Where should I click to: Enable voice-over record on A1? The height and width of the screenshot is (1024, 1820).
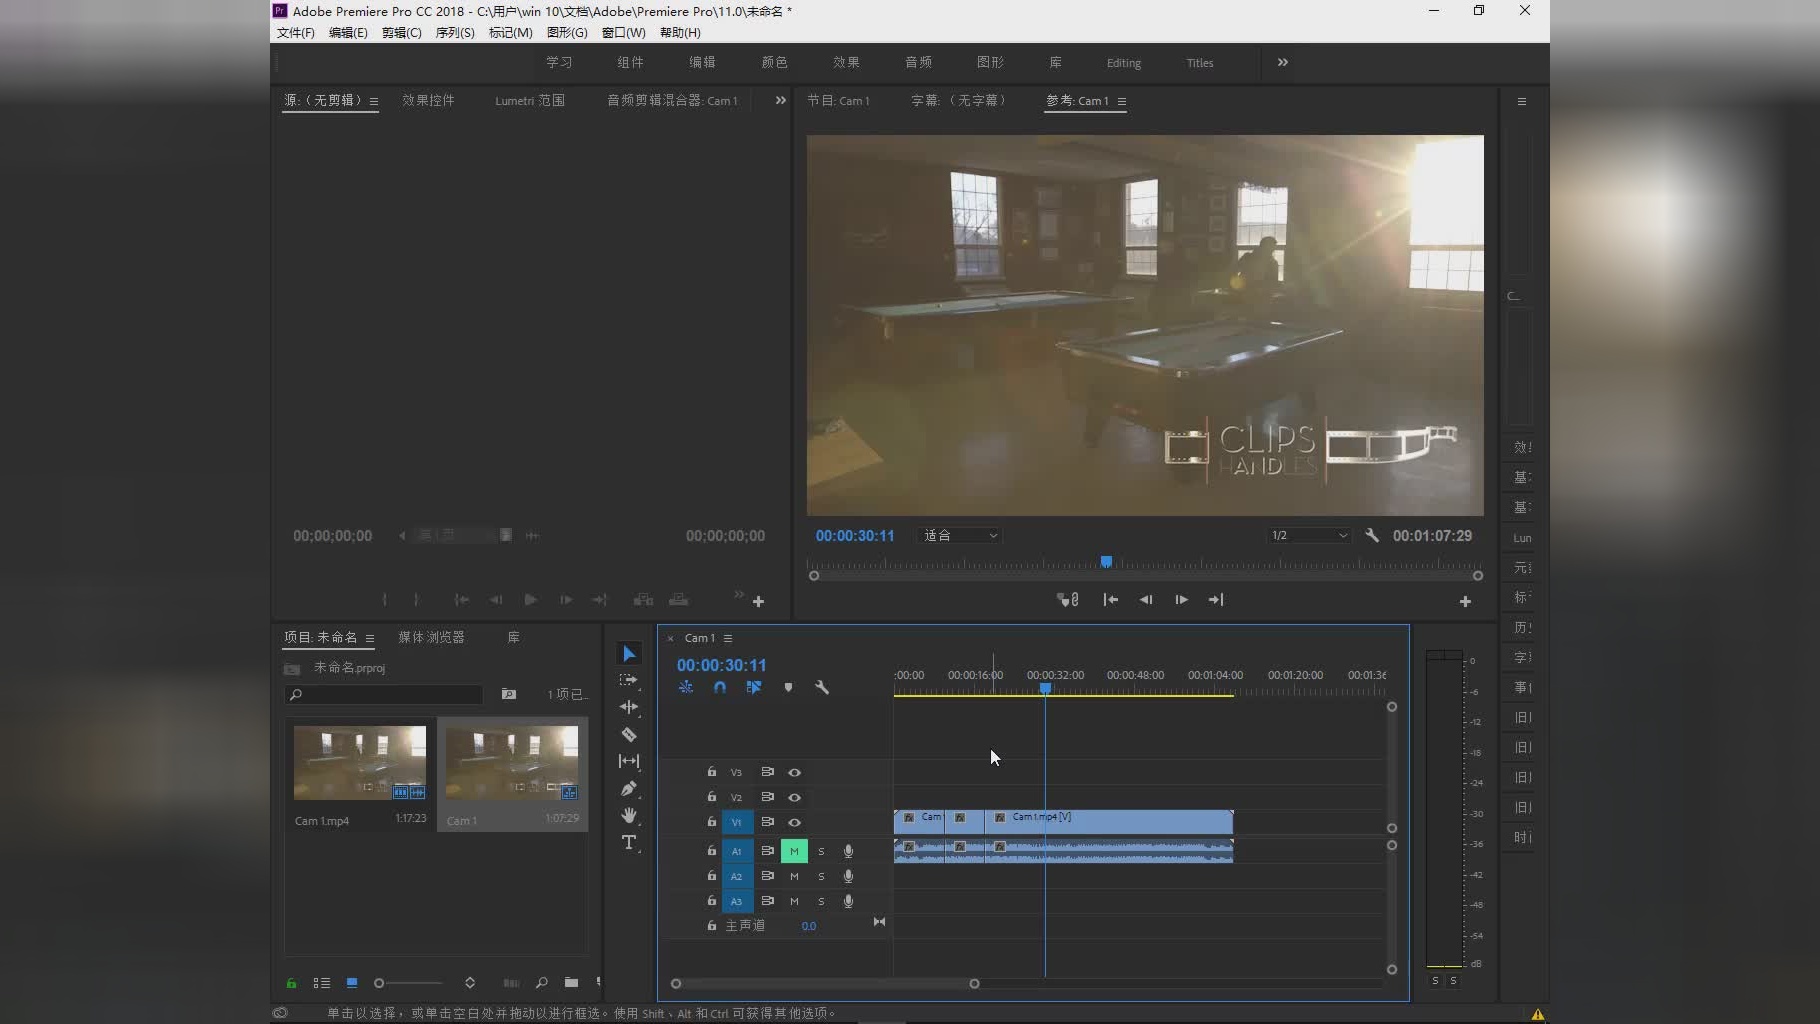[848, 851]
